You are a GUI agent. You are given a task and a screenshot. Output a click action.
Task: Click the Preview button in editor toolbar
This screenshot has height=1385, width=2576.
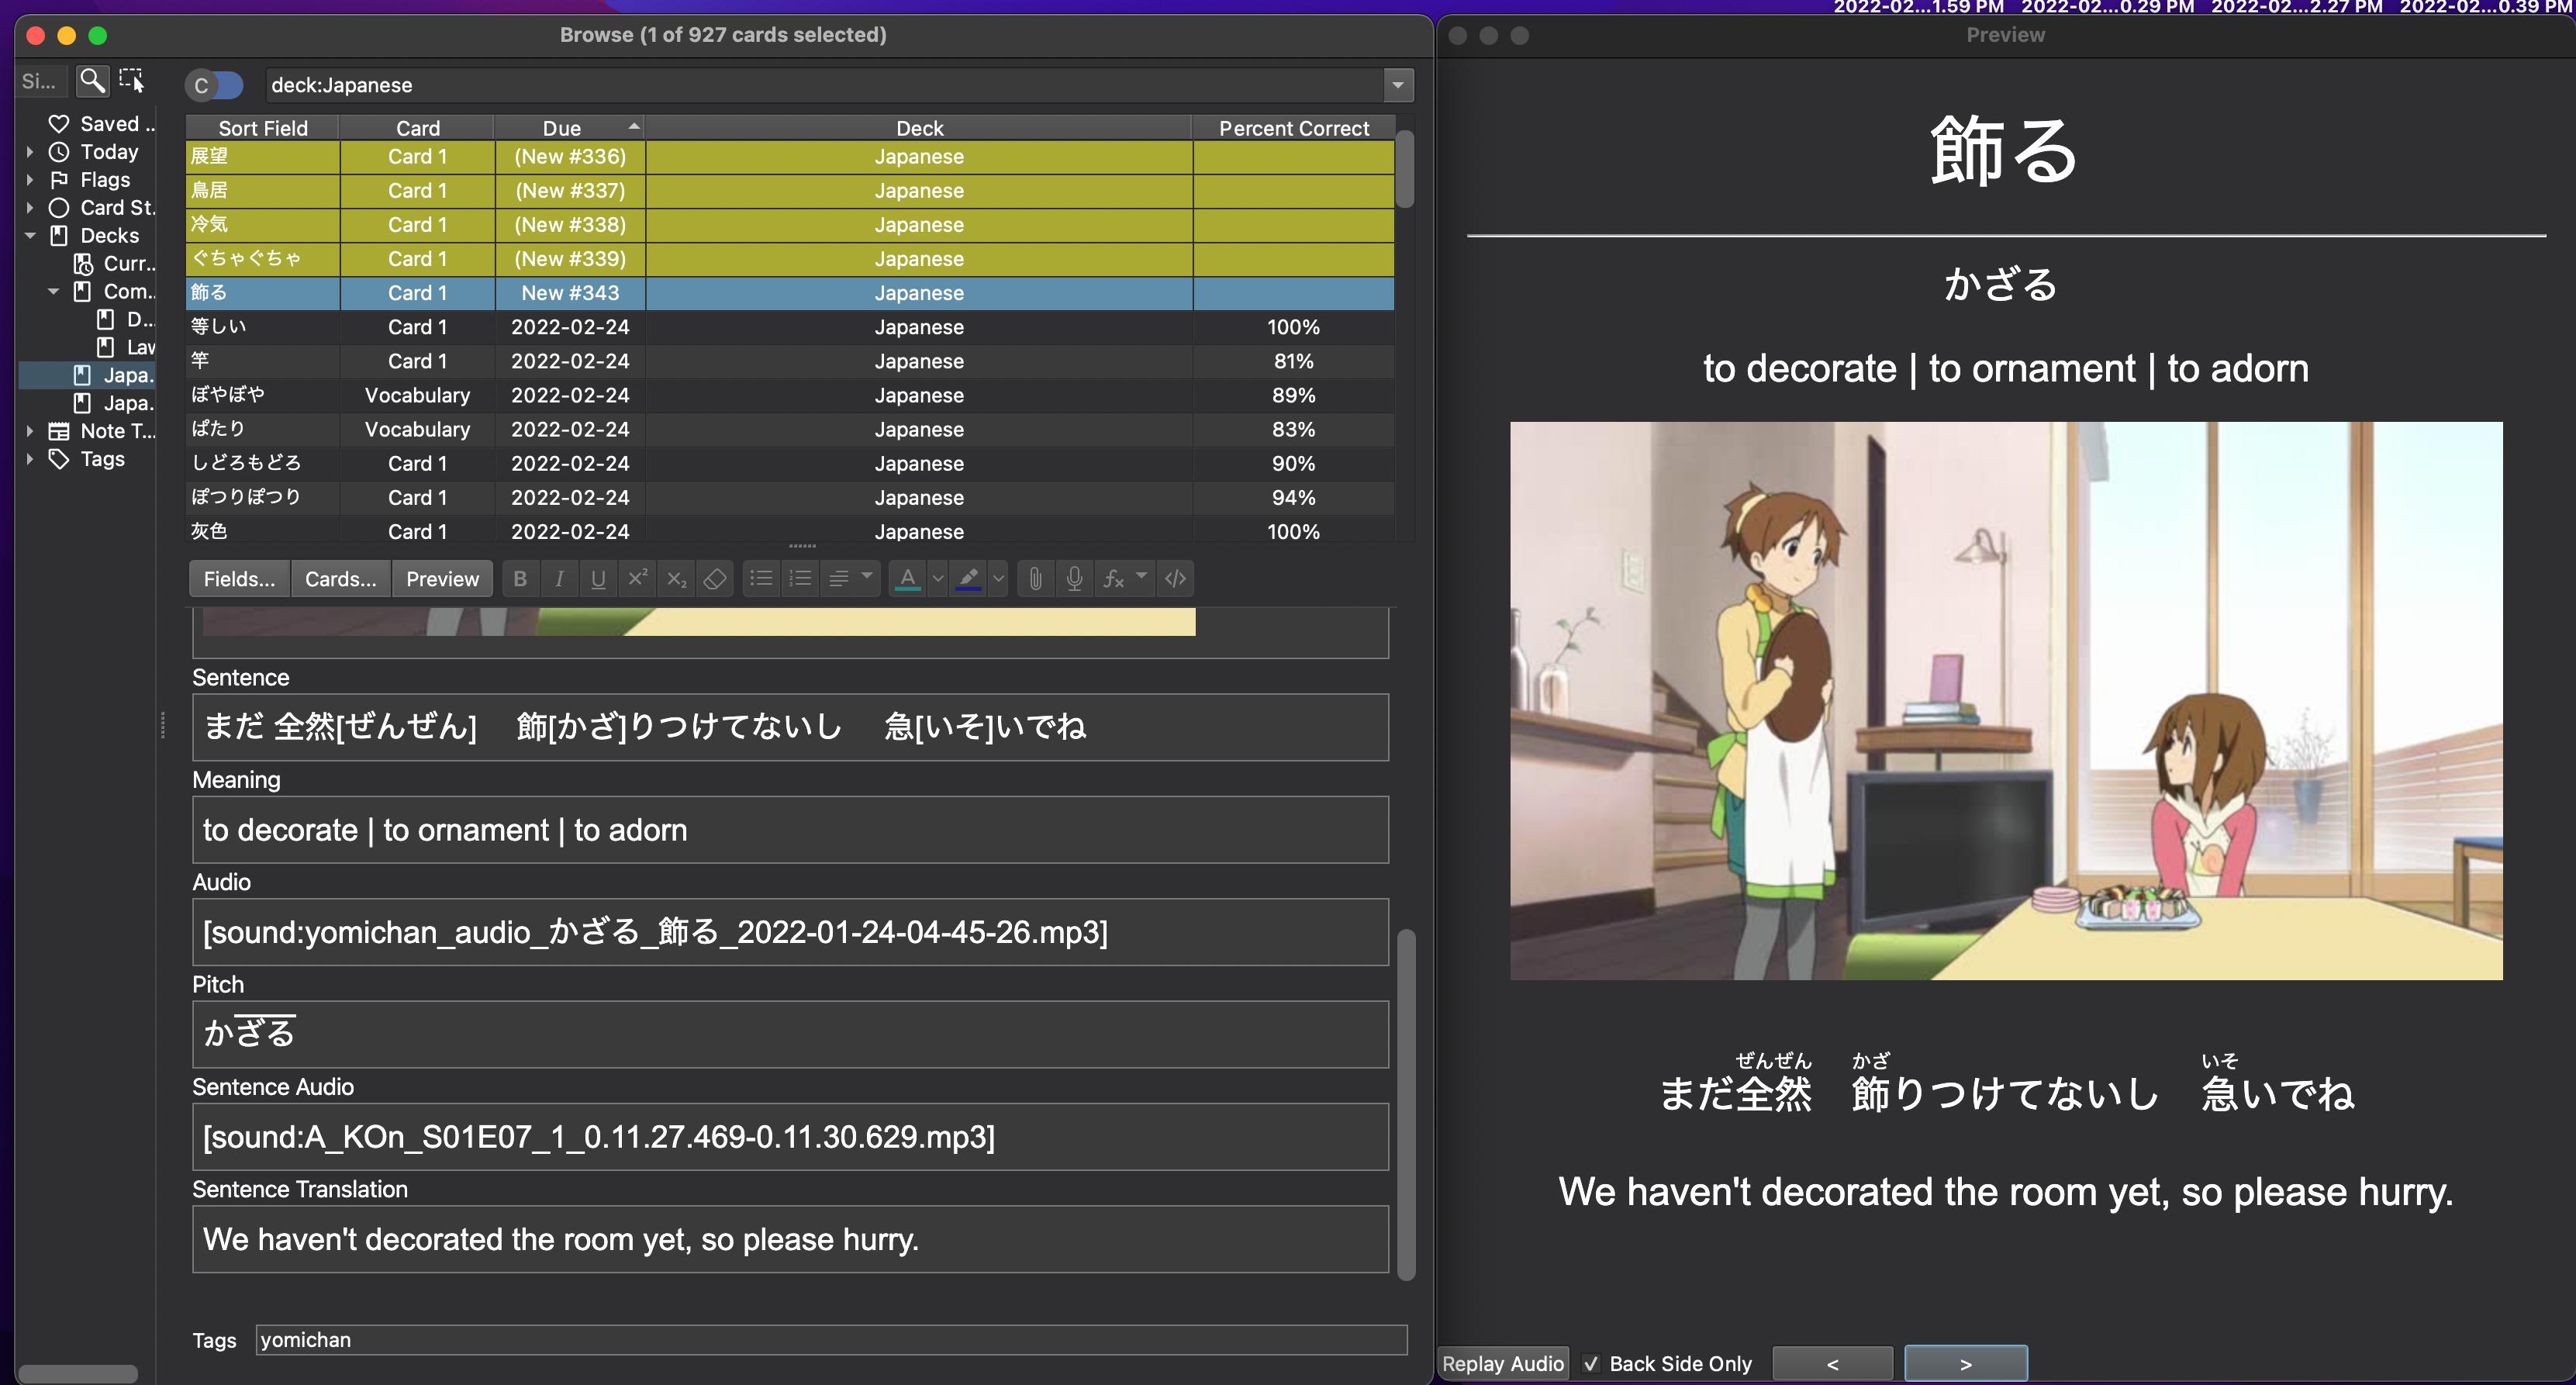(442, 579)
